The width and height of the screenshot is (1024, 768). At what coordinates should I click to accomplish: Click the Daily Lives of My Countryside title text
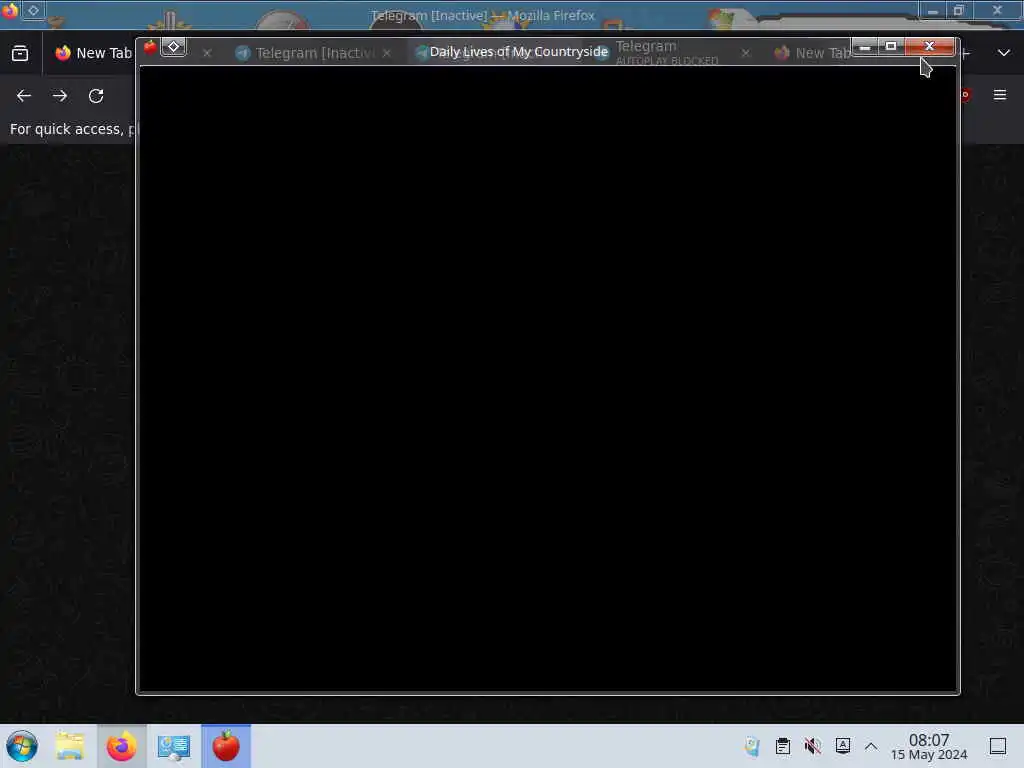pyautogui.click(x=519, y=52)
